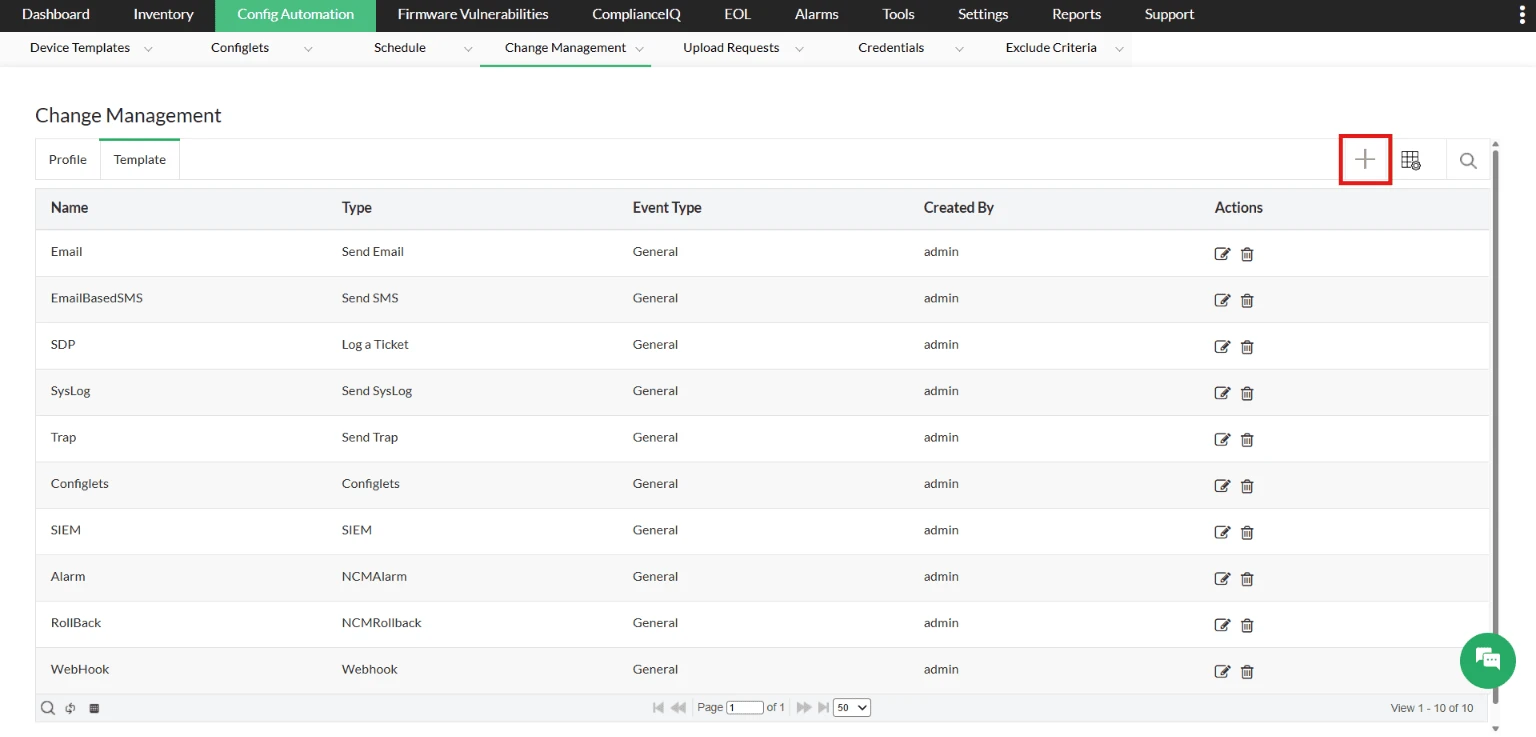
Task: Sort by the Name column header
Action: (x=70, y=208)
